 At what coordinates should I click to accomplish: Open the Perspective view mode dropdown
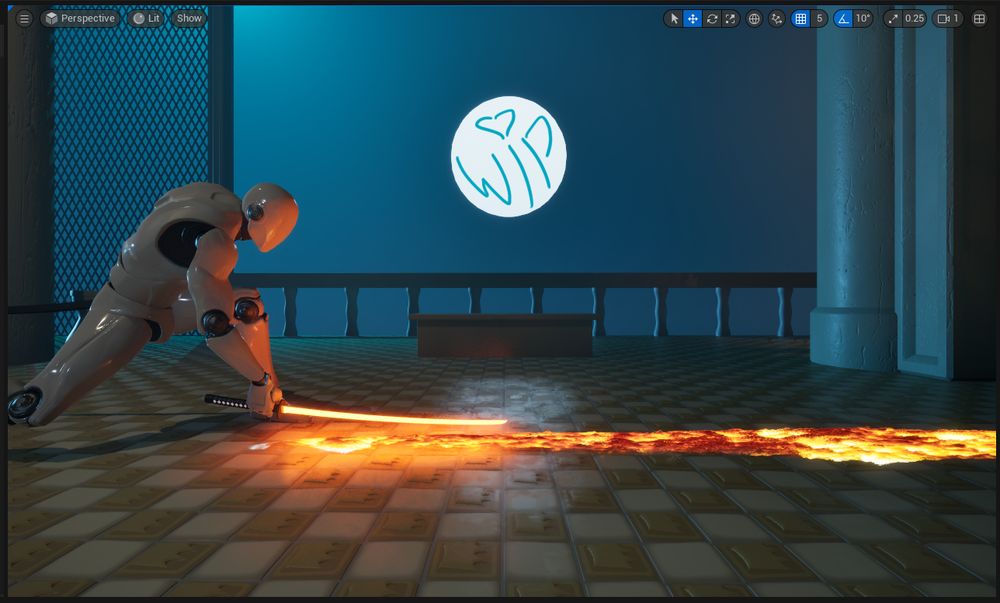(x=80, y=18)
